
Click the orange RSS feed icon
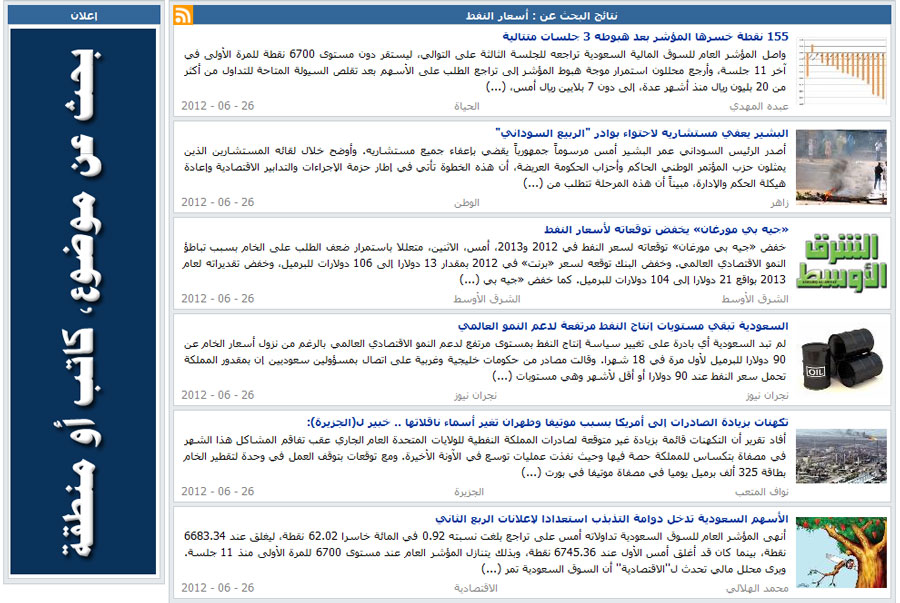(183, 15)
